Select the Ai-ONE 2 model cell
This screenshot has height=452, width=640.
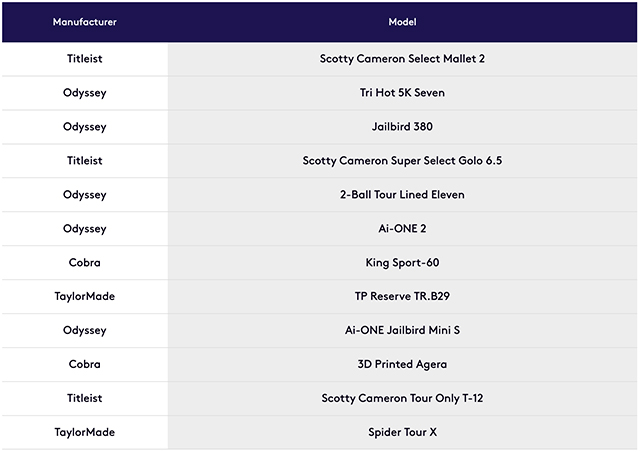point(402,228)
